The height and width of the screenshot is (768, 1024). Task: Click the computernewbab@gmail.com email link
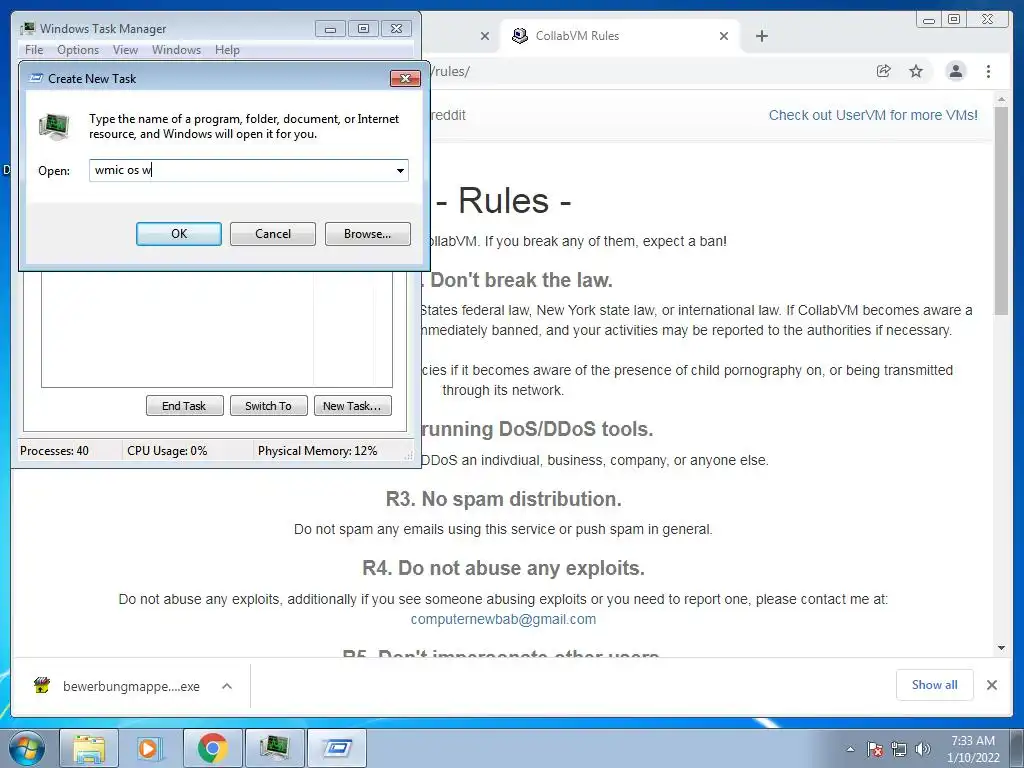point(503,619)
